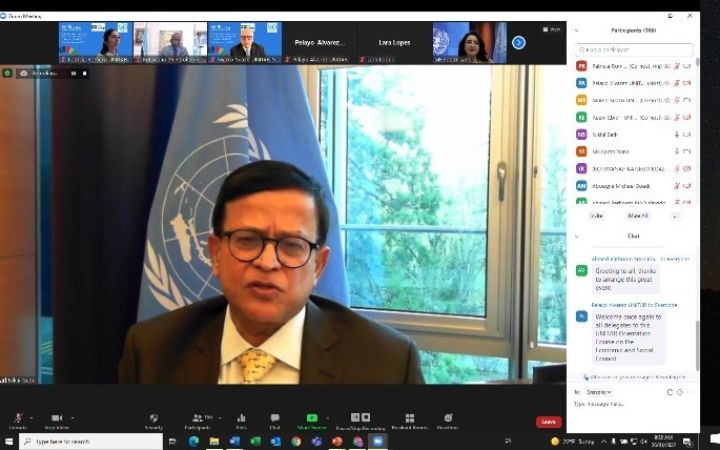Click the Participants icon in meeting toolbar
The width and height of the screenshot is (720, 450).
[197, 417]
